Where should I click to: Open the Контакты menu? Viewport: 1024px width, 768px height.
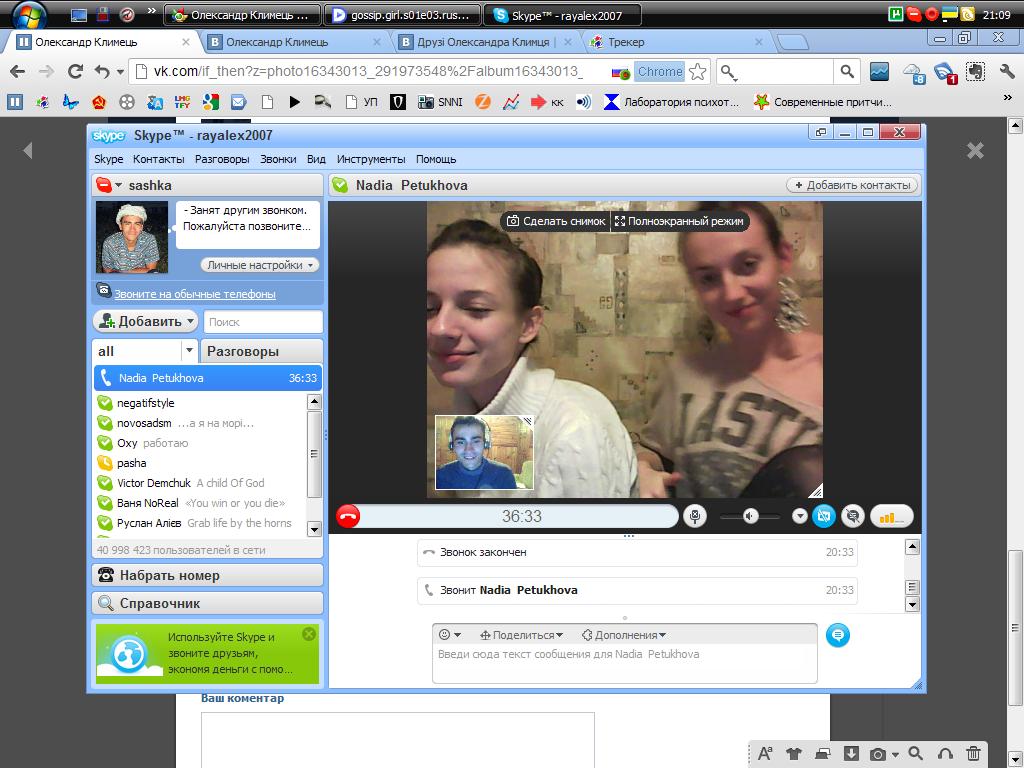click(x=159, y=159)
